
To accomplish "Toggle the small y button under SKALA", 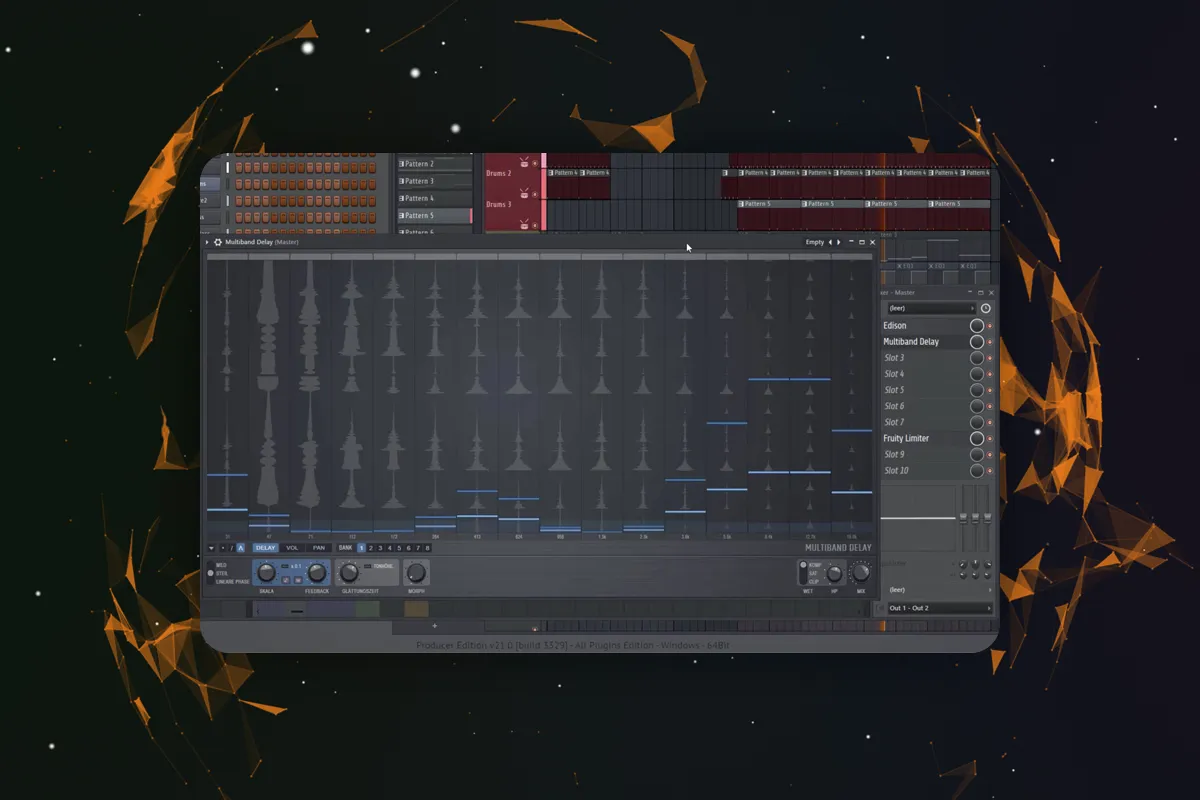I will pos(285,580).
